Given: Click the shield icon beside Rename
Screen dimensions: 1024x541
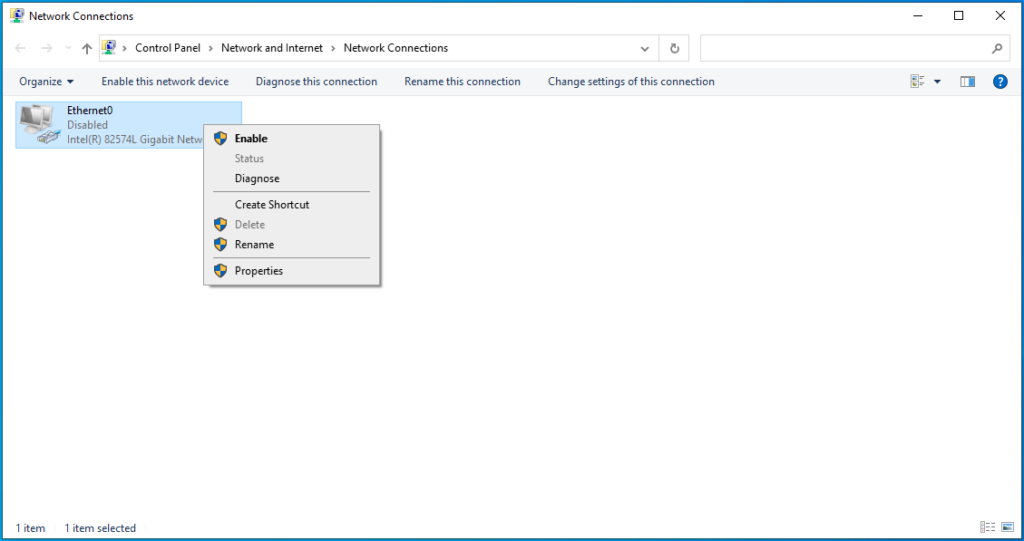Looking at the screenshot, I should 221,244.
